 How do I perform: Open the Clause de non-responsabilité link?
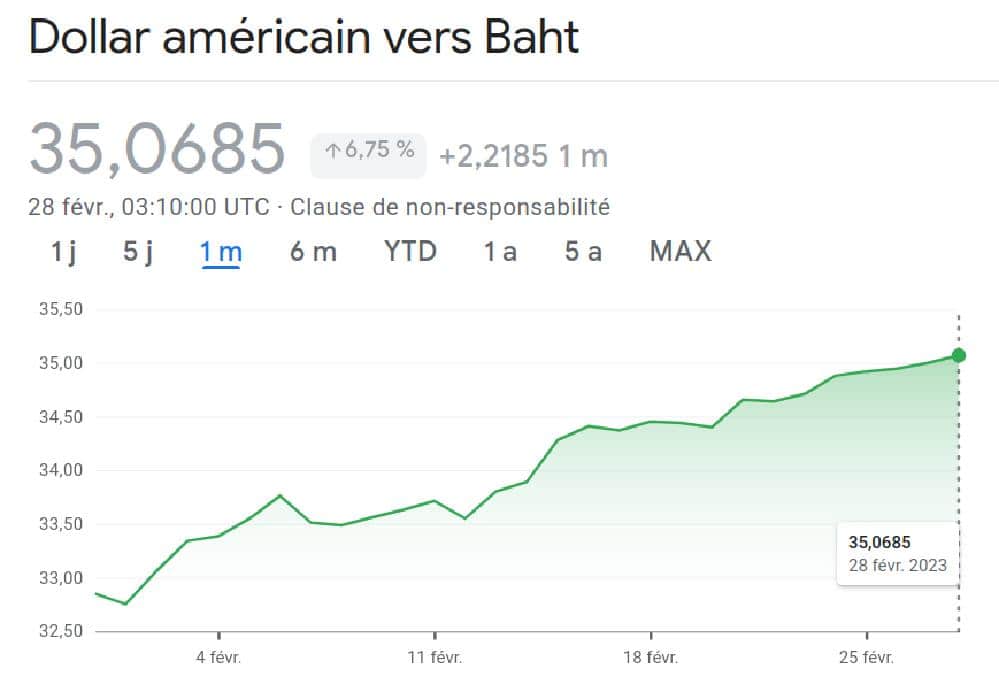pos(450,208)
